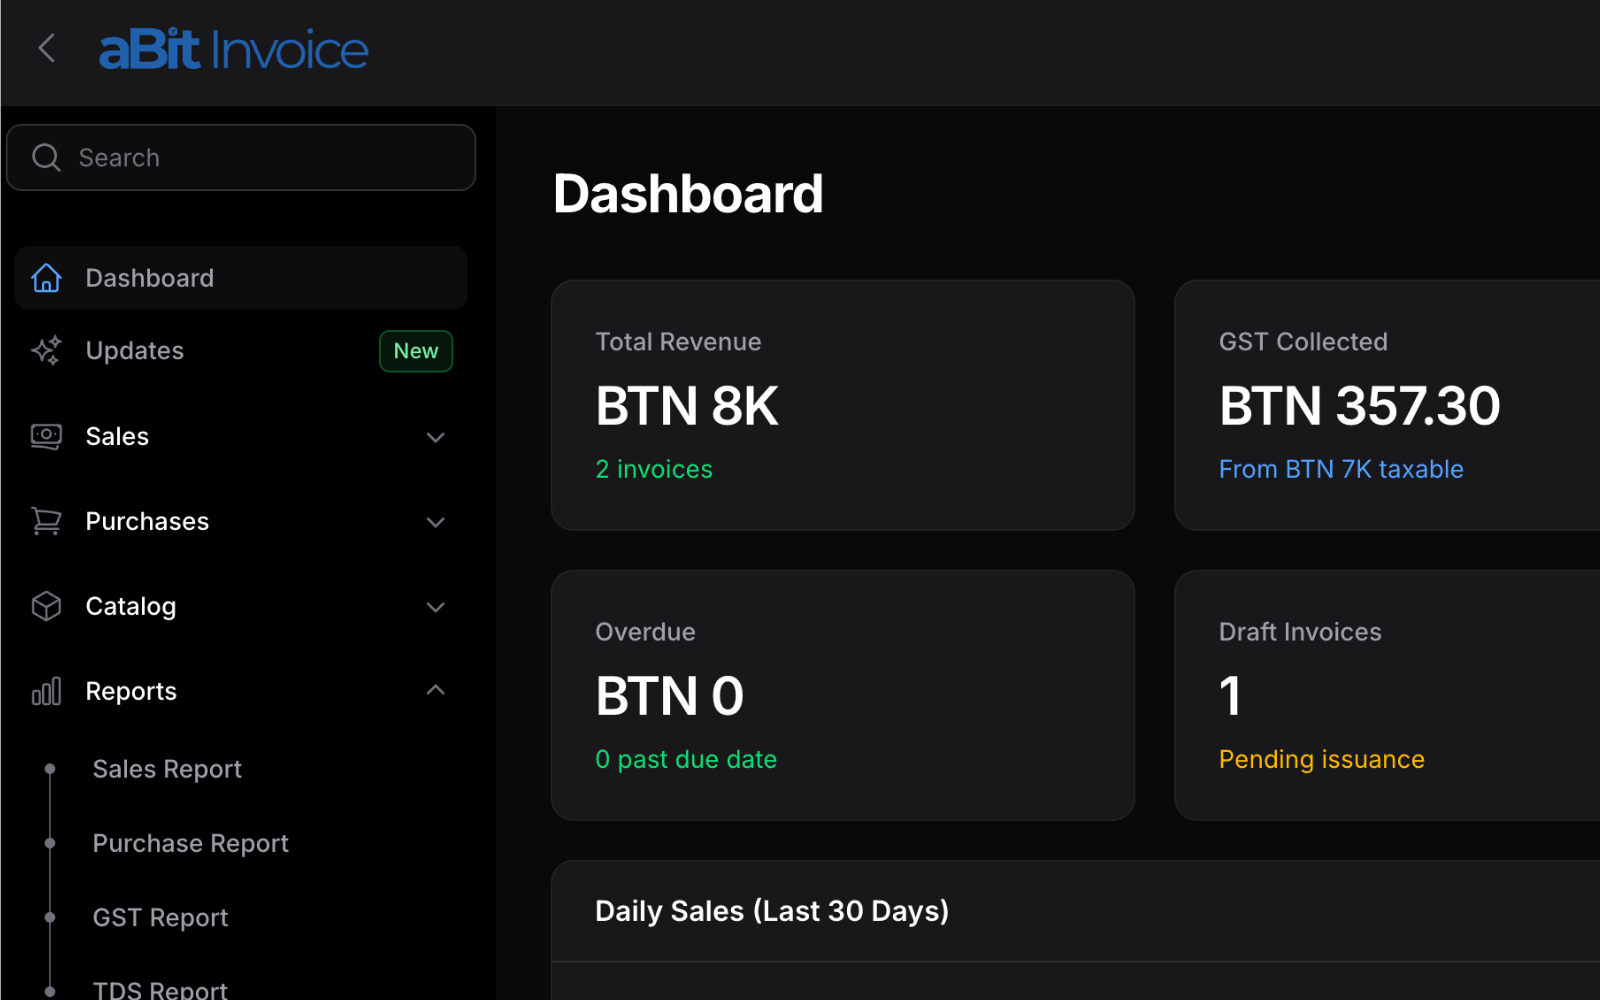Click the Purchases cart icon
The image size is (1600, 1000).
(x=46, y=521)
